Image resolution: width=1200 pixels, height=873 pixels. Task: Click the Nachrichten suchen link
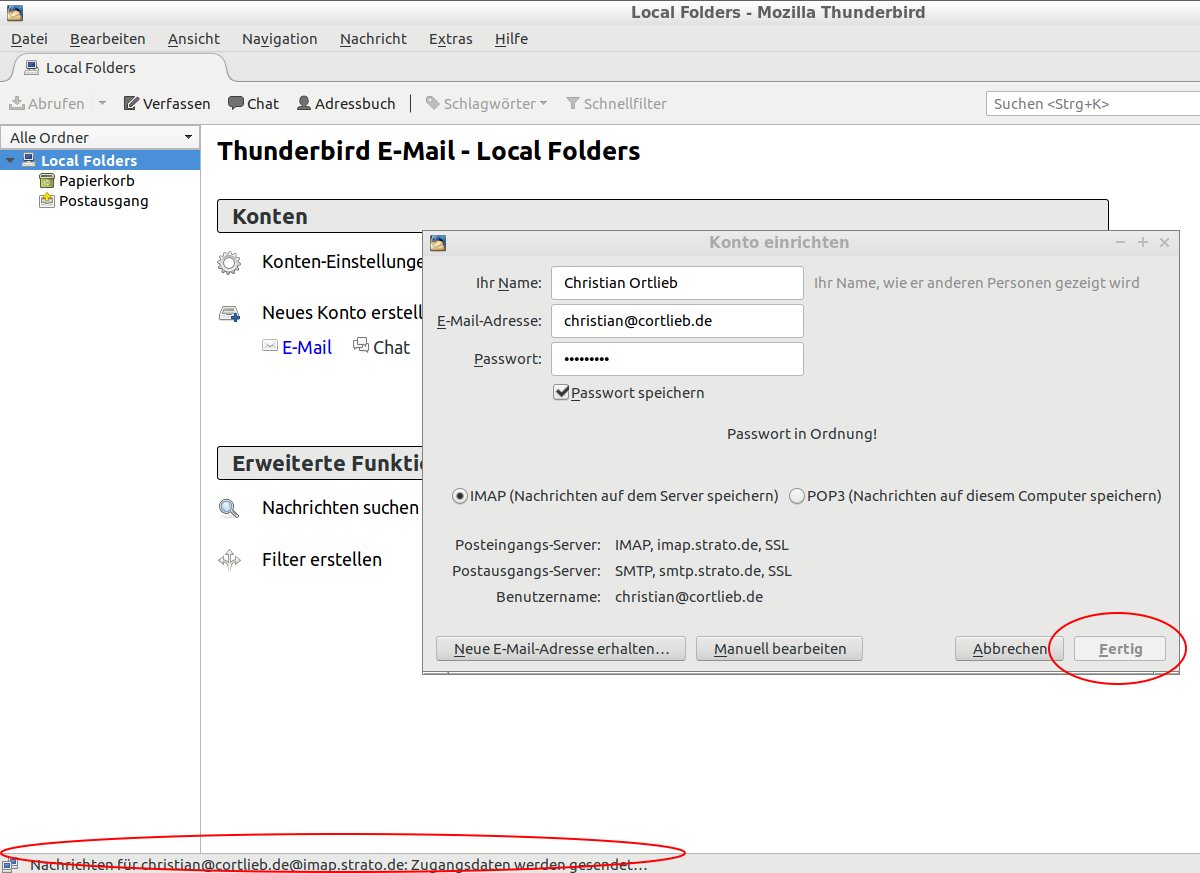tap(340, 508)
